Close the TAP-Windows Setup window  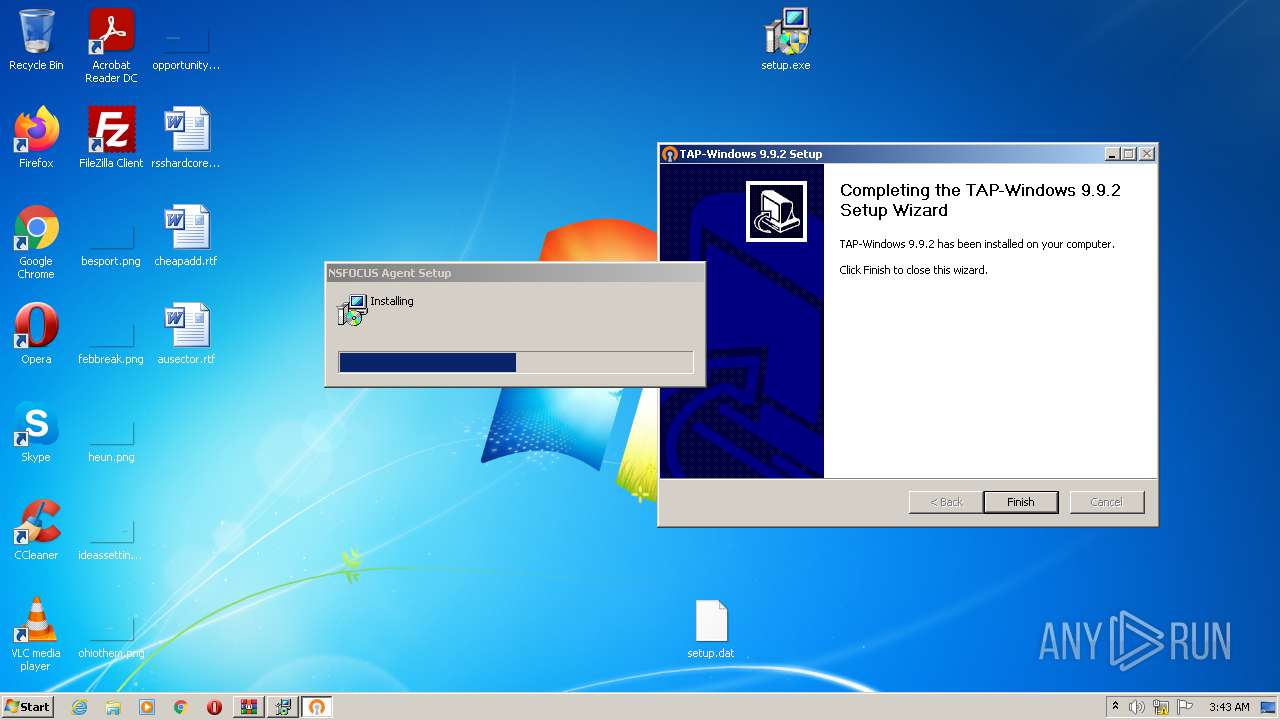click(x=1147, y=154)
